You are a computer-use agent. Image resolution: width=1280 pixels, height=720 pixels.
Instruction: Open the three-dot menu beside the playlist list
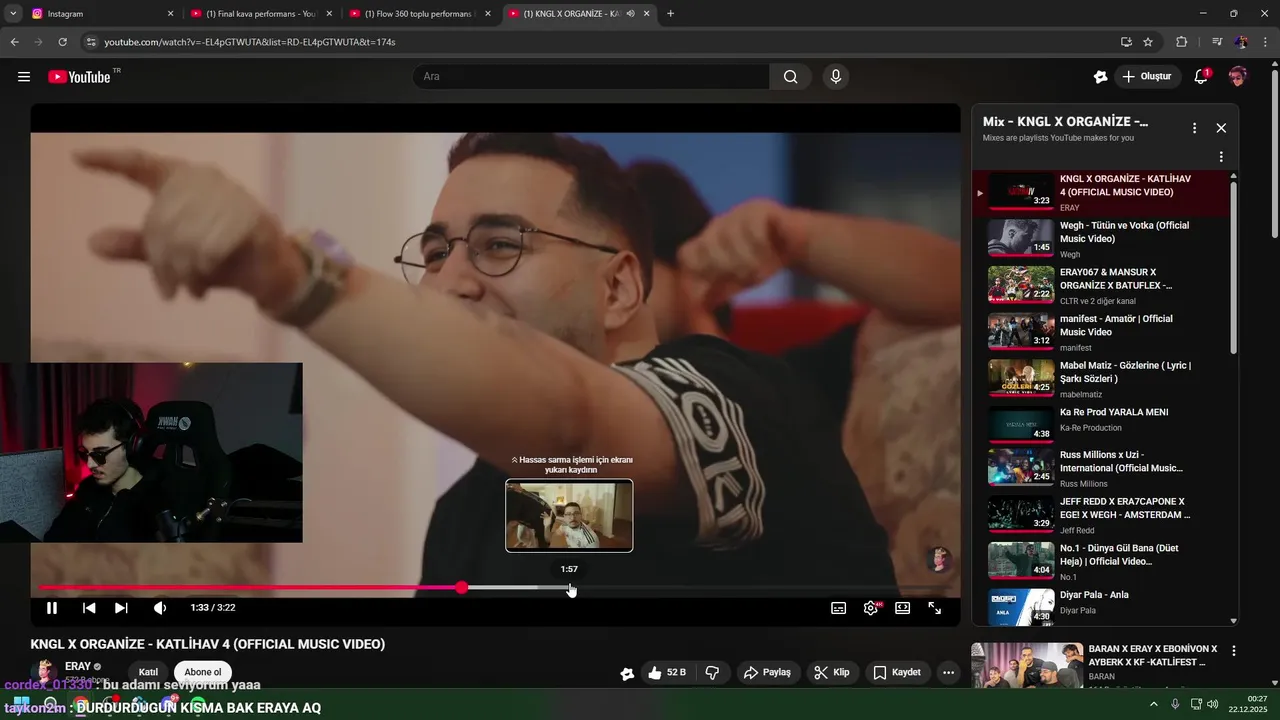click(x=1221, y=157)
